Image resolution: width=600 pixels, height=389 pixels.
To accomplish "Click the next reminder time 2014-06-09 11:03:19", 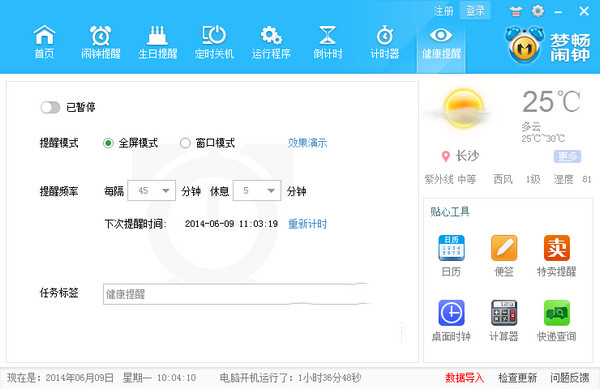I will click(x=232, y=224).
